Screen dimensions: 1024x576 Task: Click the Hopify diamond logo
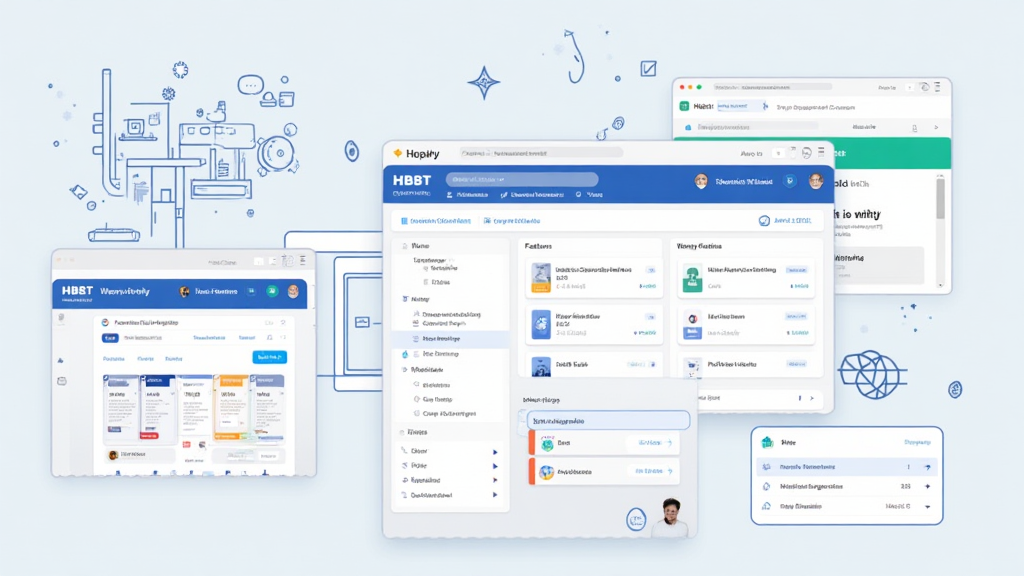point(397,153)
